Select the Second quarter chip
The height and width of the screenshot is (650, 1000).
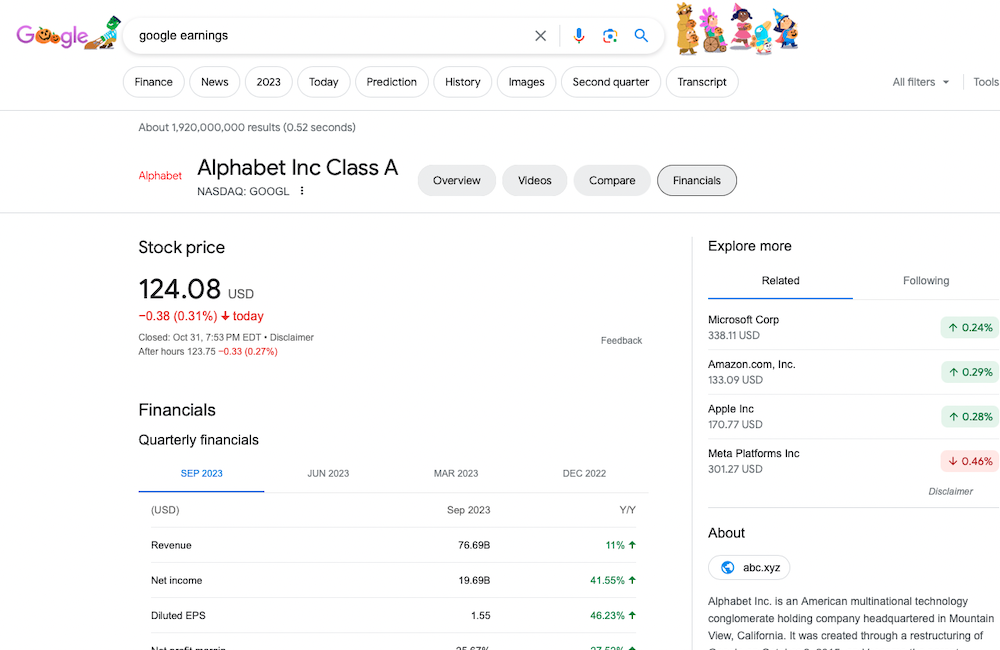[610, 82]
